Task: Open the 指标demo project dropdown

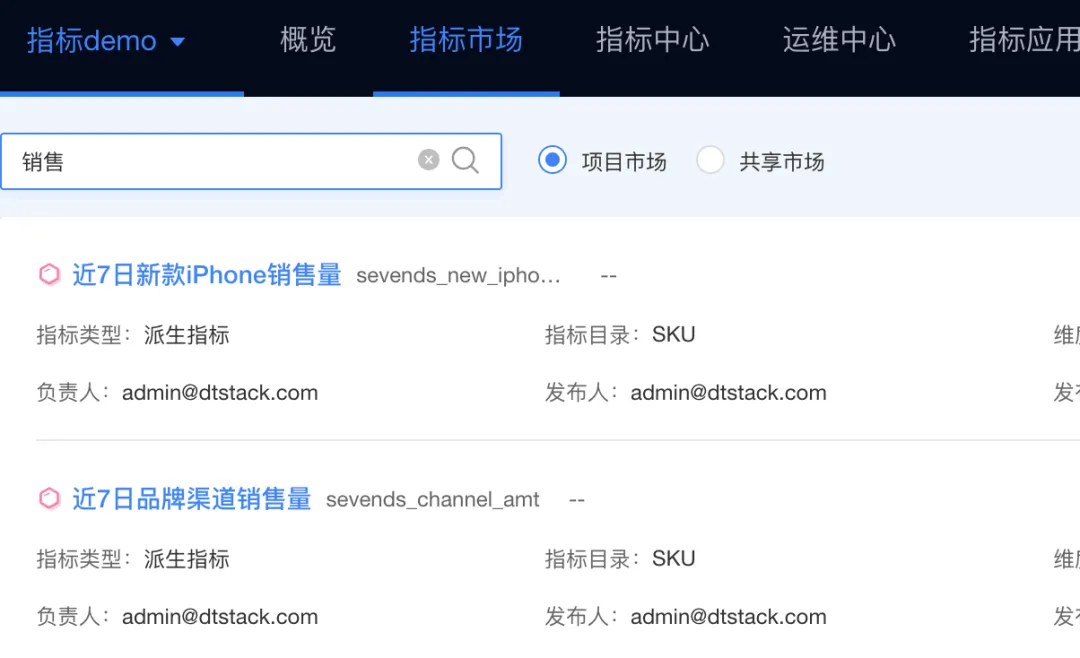Action: coord(106,41)
